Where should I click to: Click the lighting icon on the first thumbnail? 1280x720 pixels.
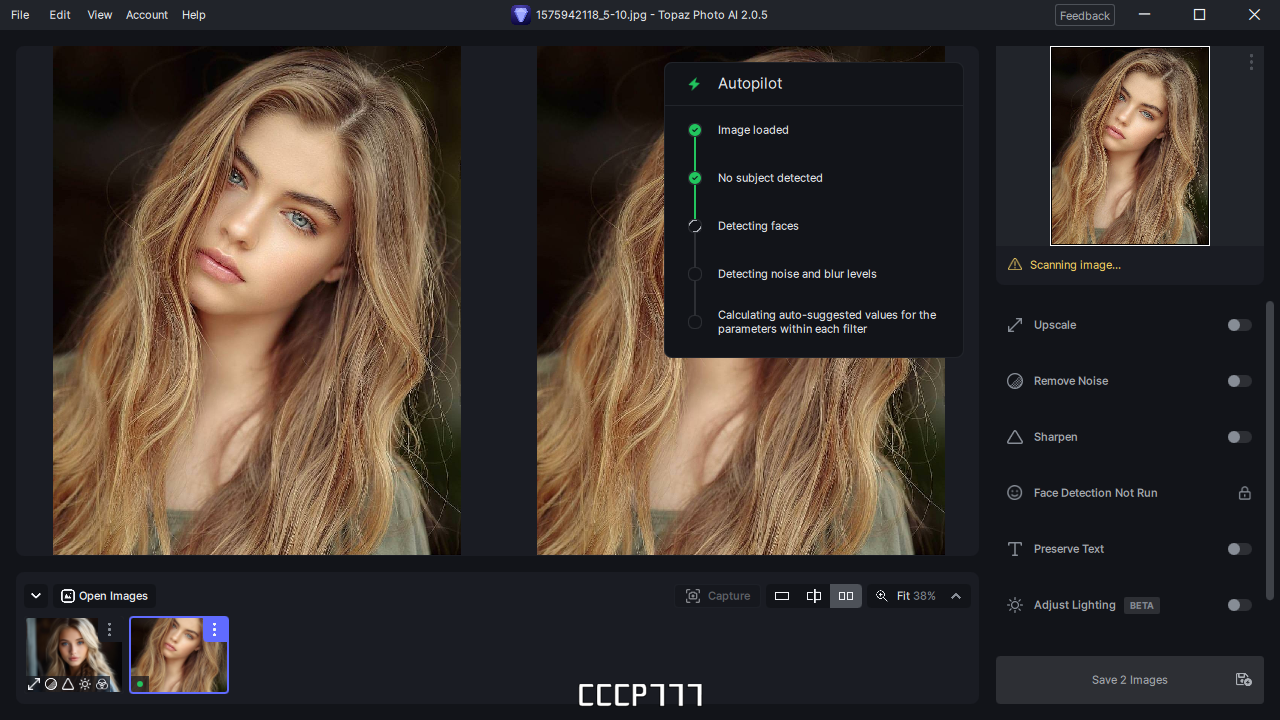[85, 684]
